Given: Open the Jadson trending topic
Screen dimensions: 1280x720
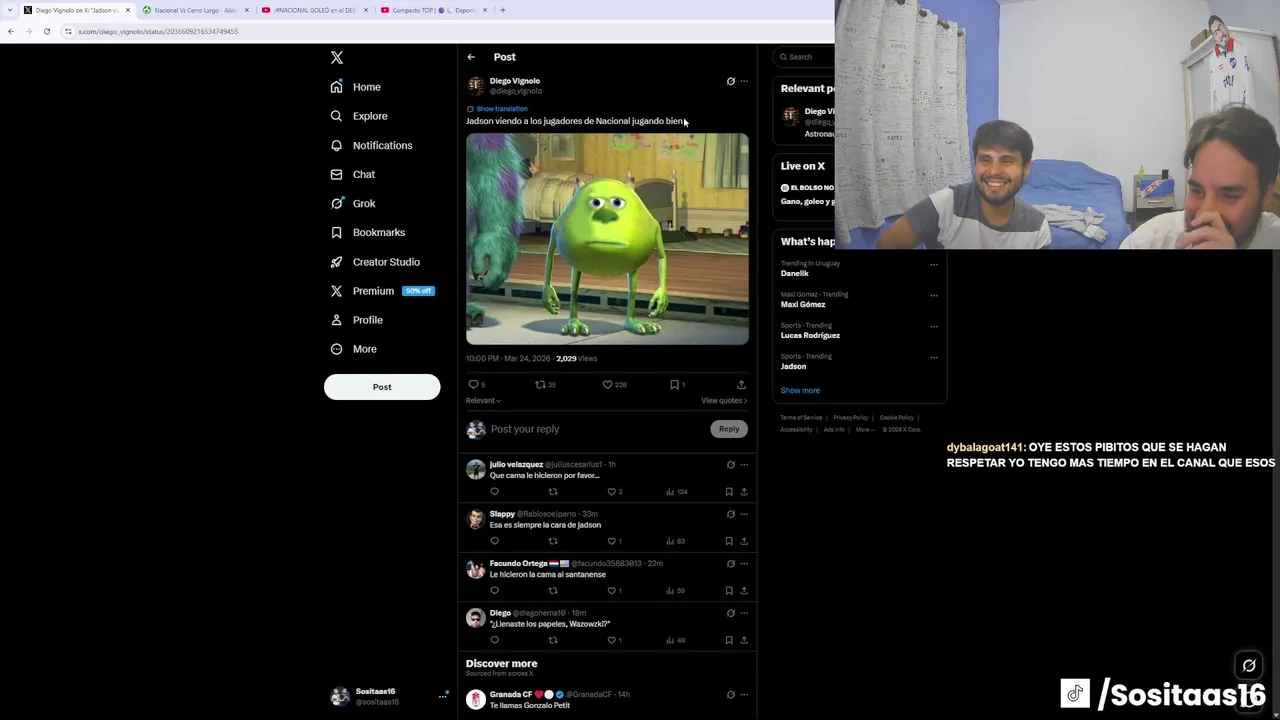Looking at the screenshot, I should (x=793, y=367).
